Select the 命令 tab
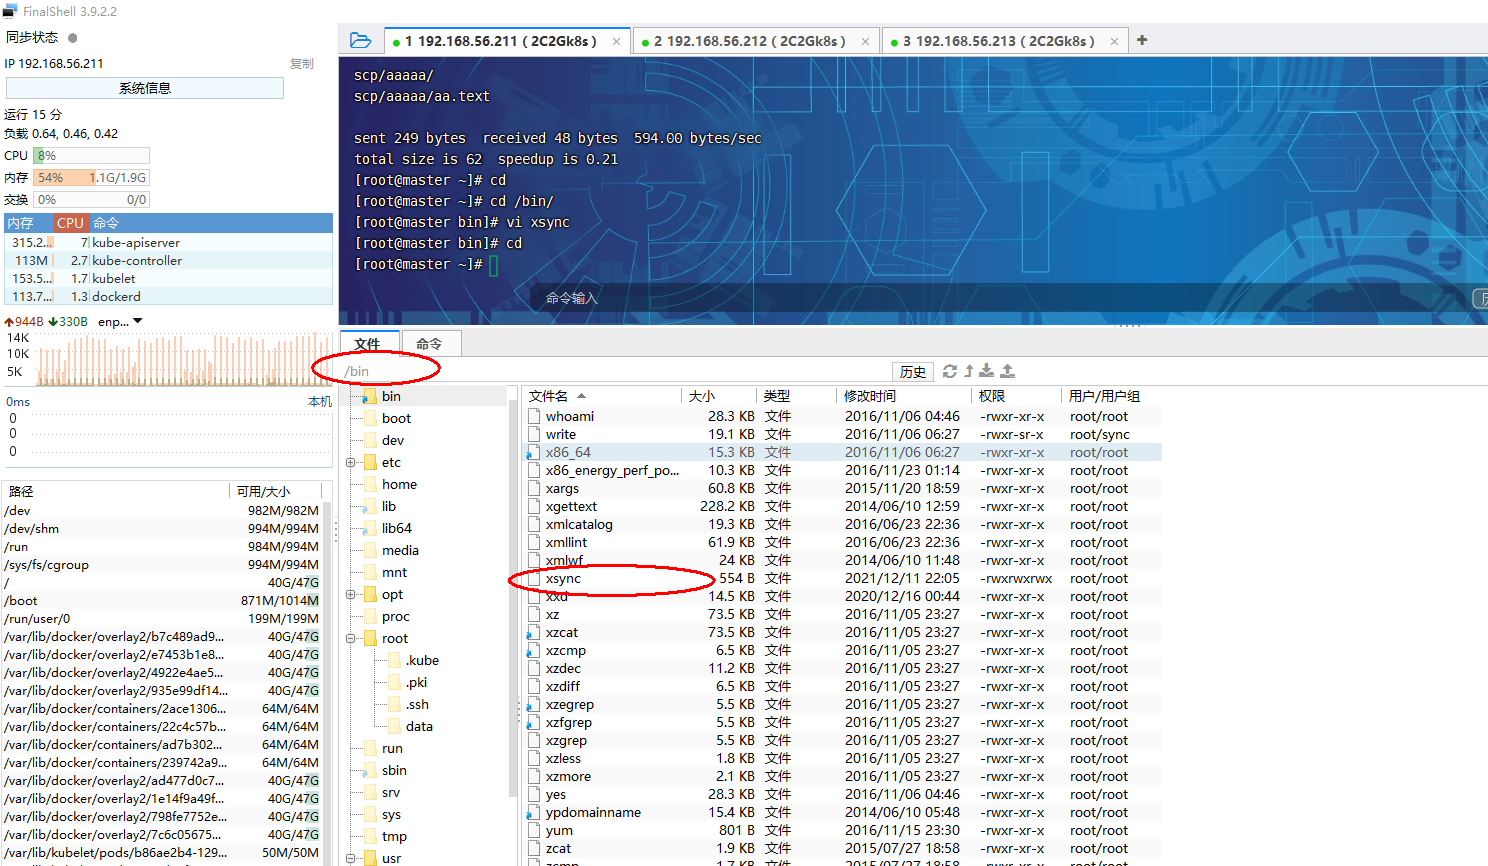1488x866 pixels. click(x=430, y=343)
